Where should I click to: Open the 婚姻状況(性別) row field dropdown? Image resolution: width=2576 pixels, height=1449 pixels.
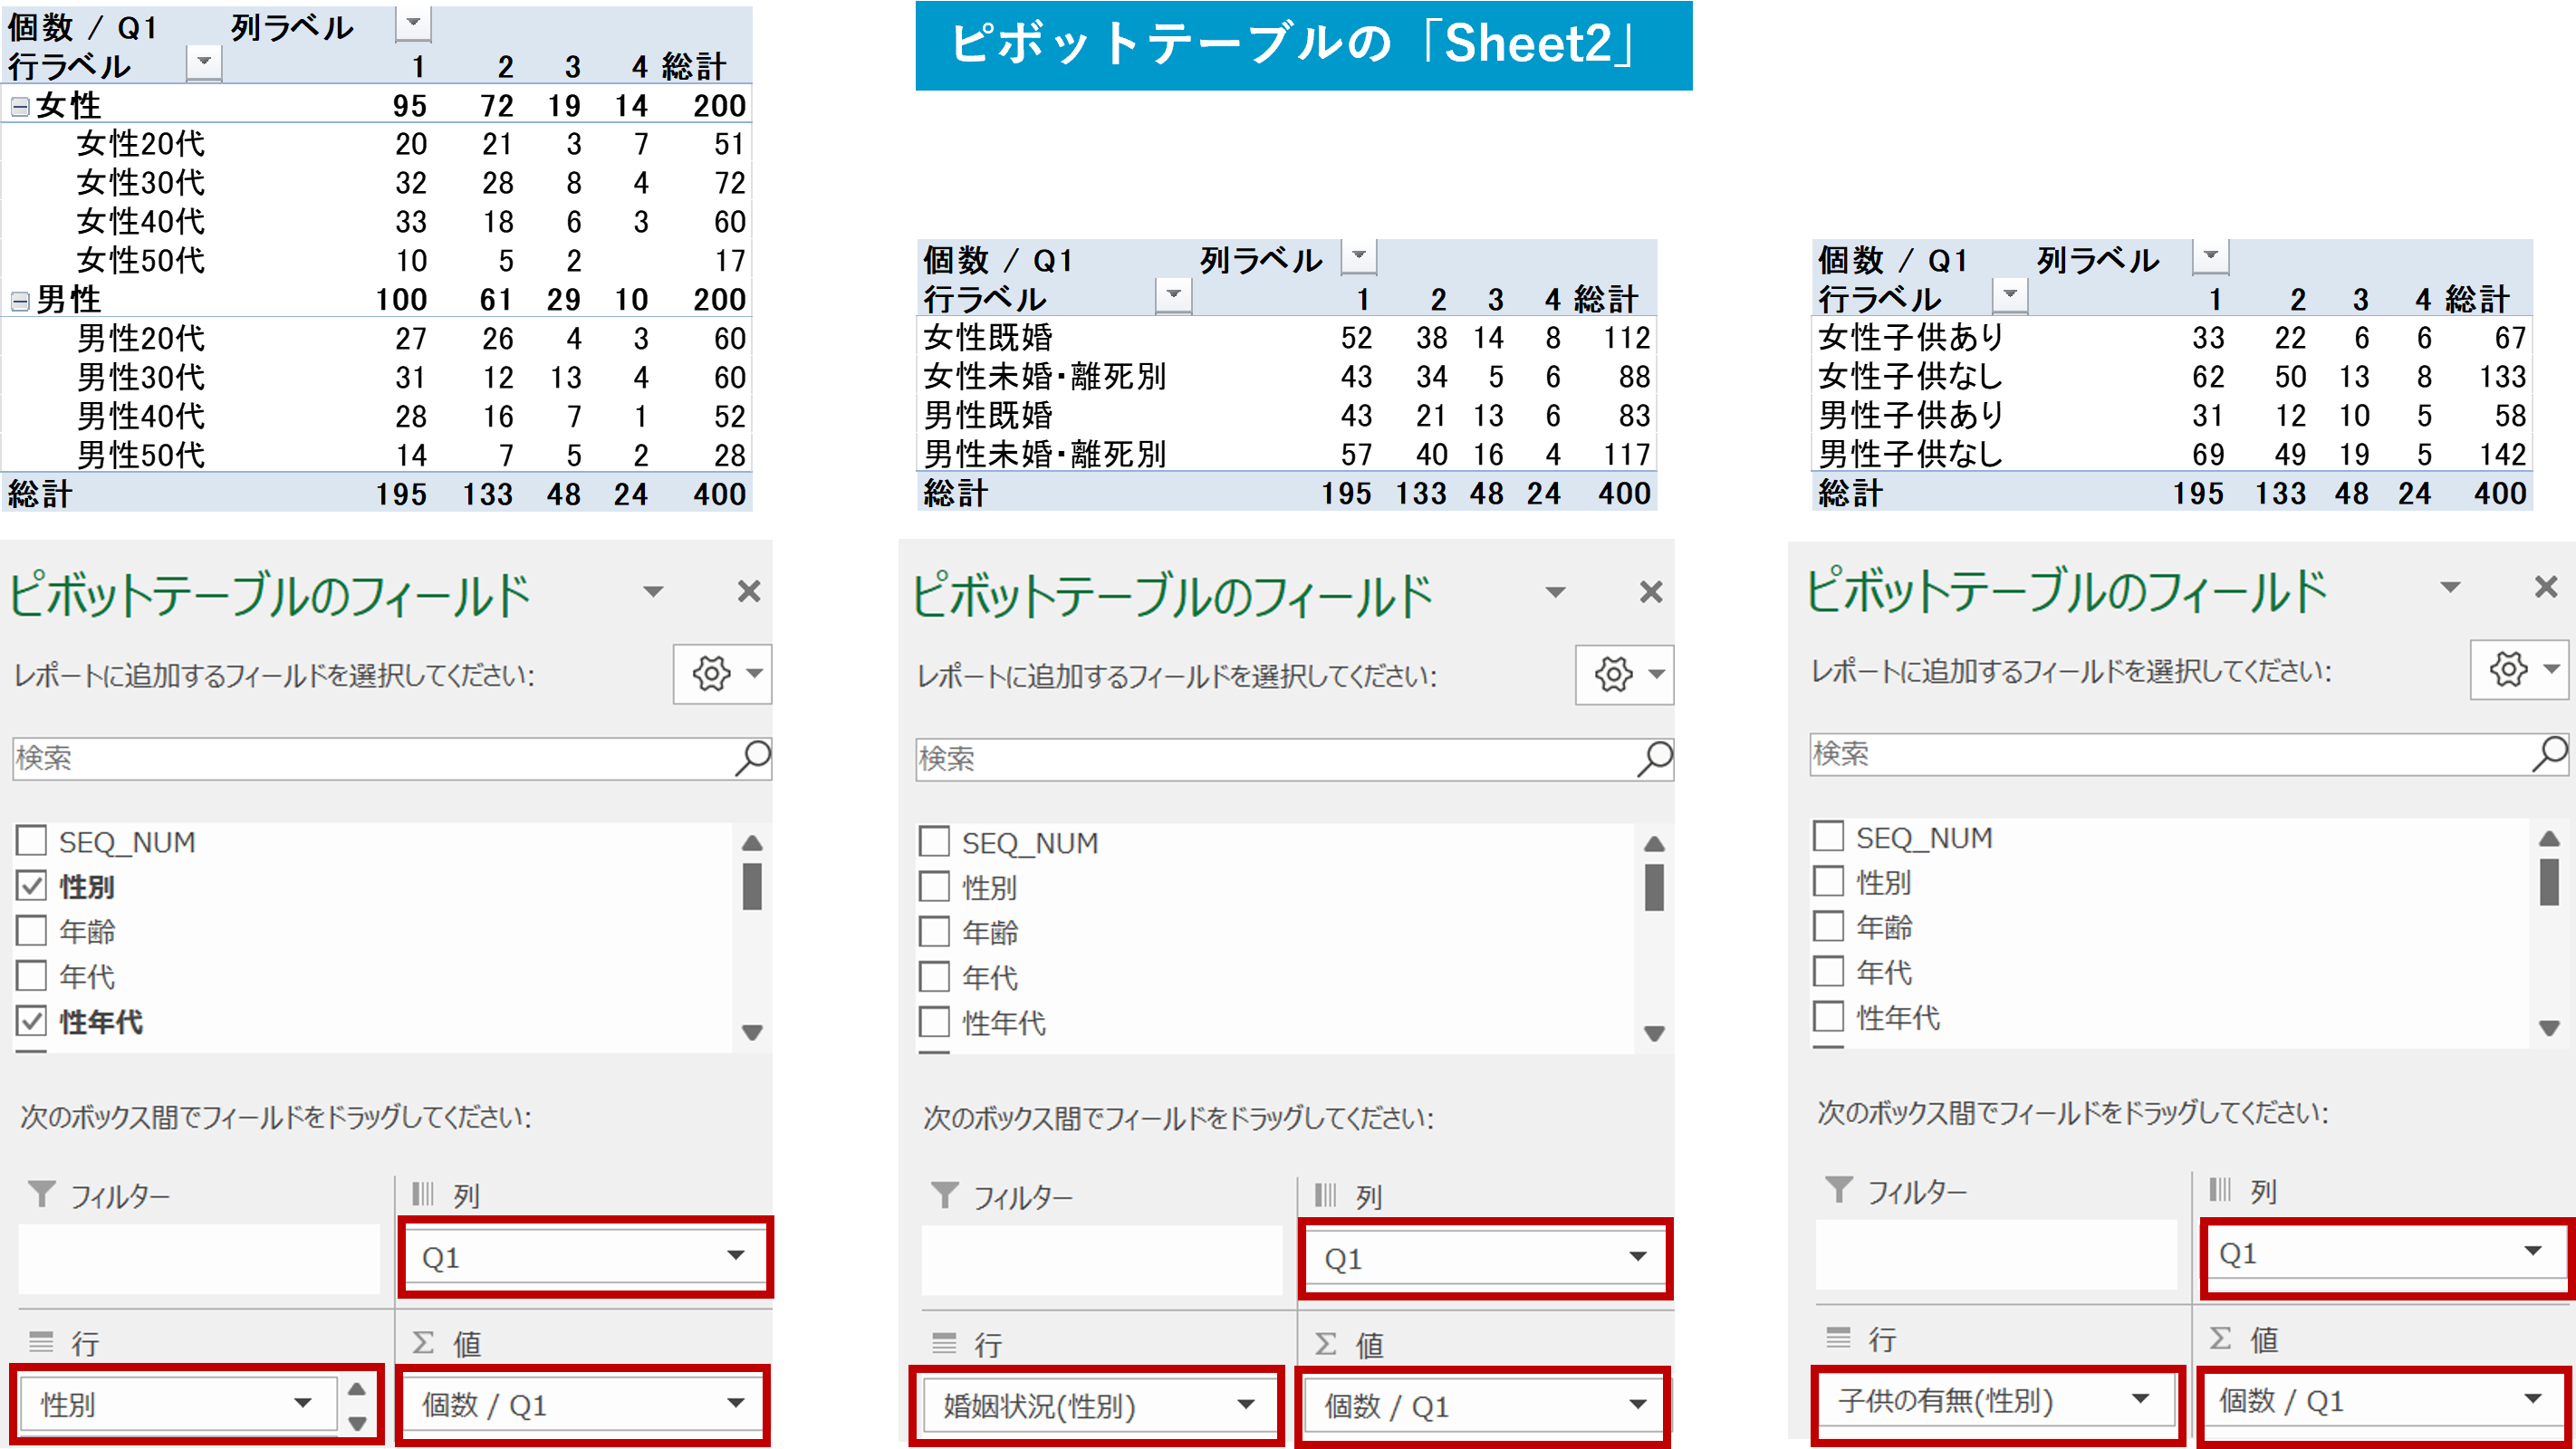tap(1246, 1405)
